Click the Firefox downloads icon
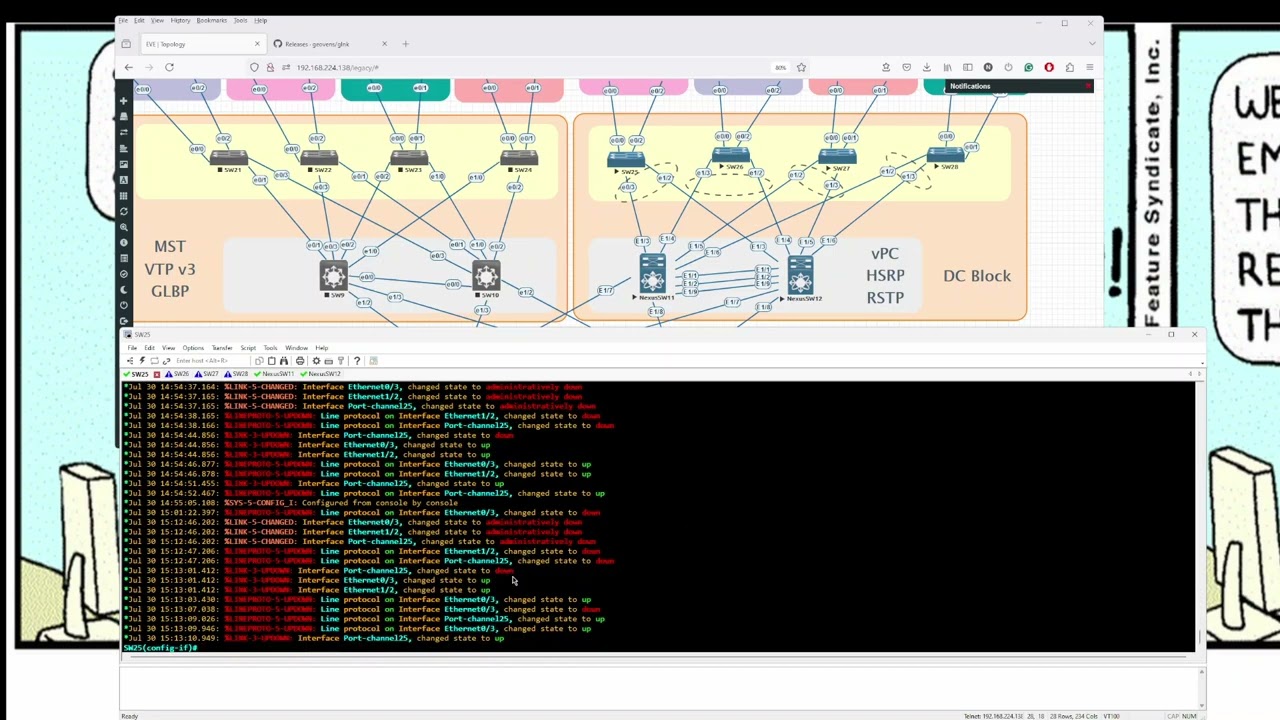Screen dimensions: 1280x720 (926, 67)
